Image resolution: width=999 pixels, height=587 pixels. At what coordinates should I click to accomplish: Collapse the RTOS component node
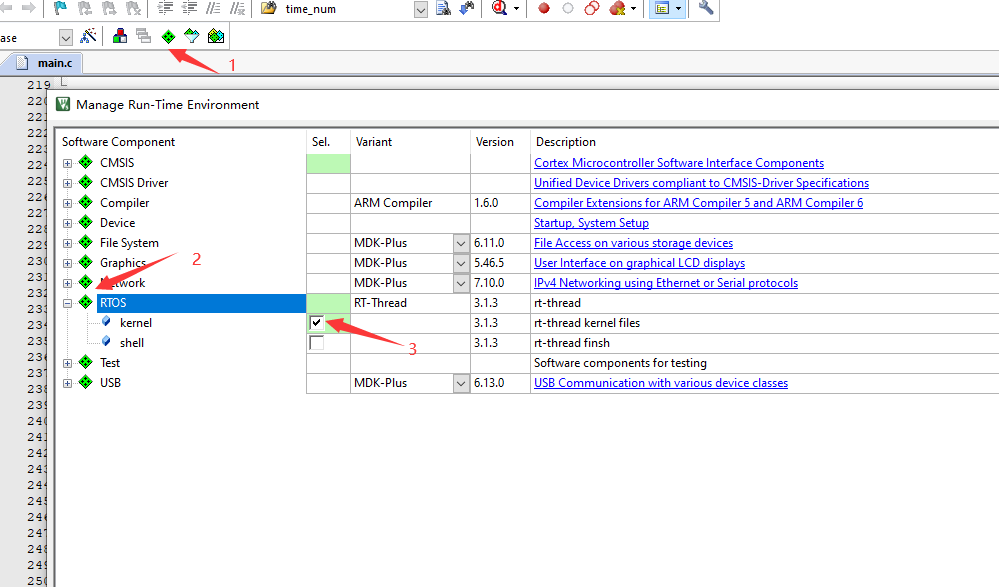click(68, 303)
